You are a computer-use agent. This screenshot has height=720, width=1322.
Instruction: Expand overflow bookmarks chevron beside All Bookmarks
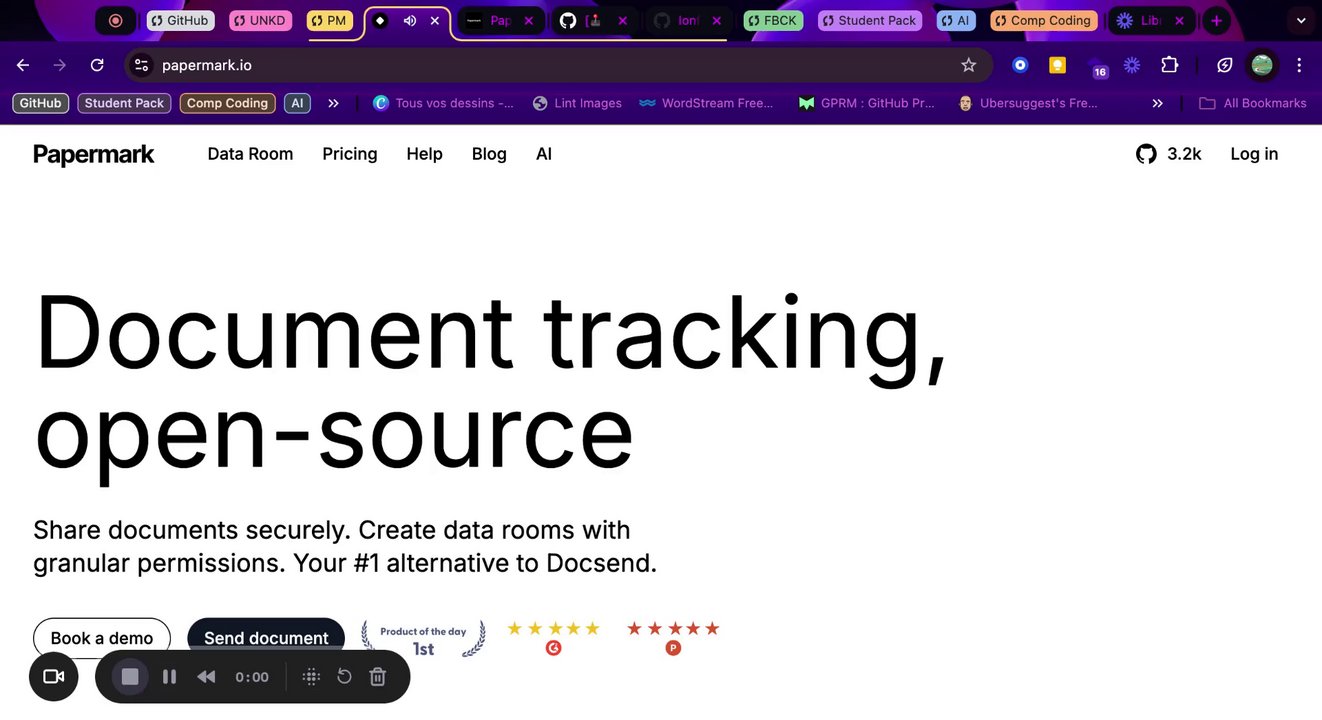coord(1157,103)
